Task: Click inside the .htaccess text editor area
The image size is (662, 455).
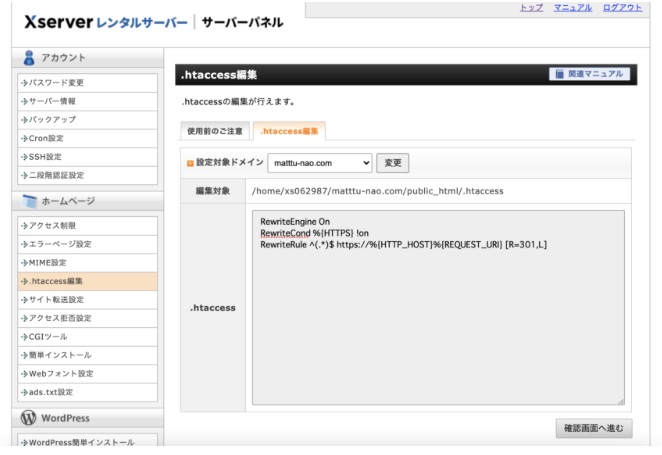Action: [x=437, y=320]
